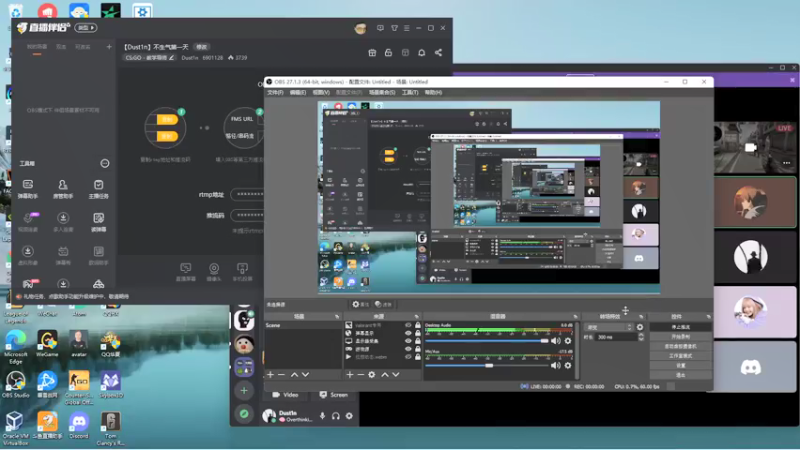Mute the Desktop Audio speaker icon in OBS
The width and height of the screenshot is (800, 450).
556,341
